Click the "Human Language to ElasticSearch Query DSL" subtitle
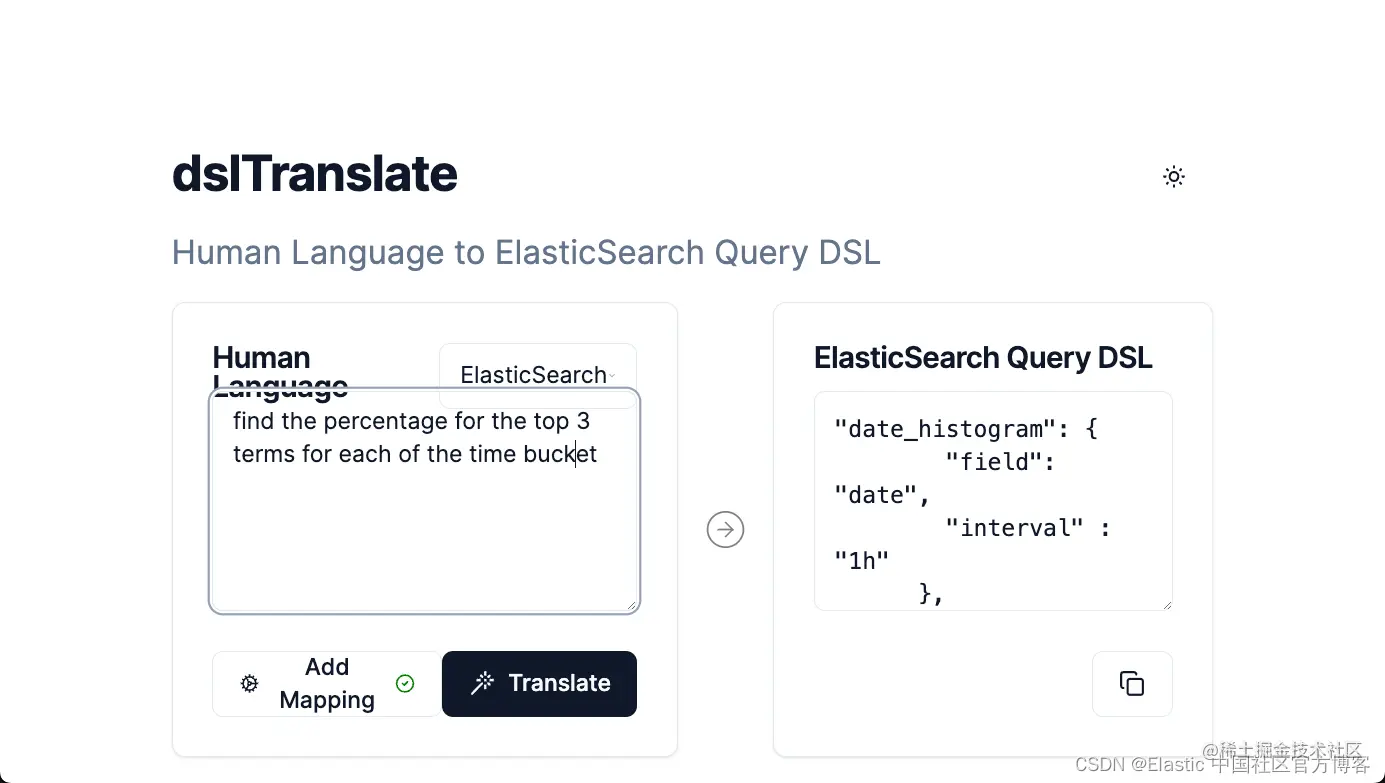 pyautogui.click(x=526, y=252)
